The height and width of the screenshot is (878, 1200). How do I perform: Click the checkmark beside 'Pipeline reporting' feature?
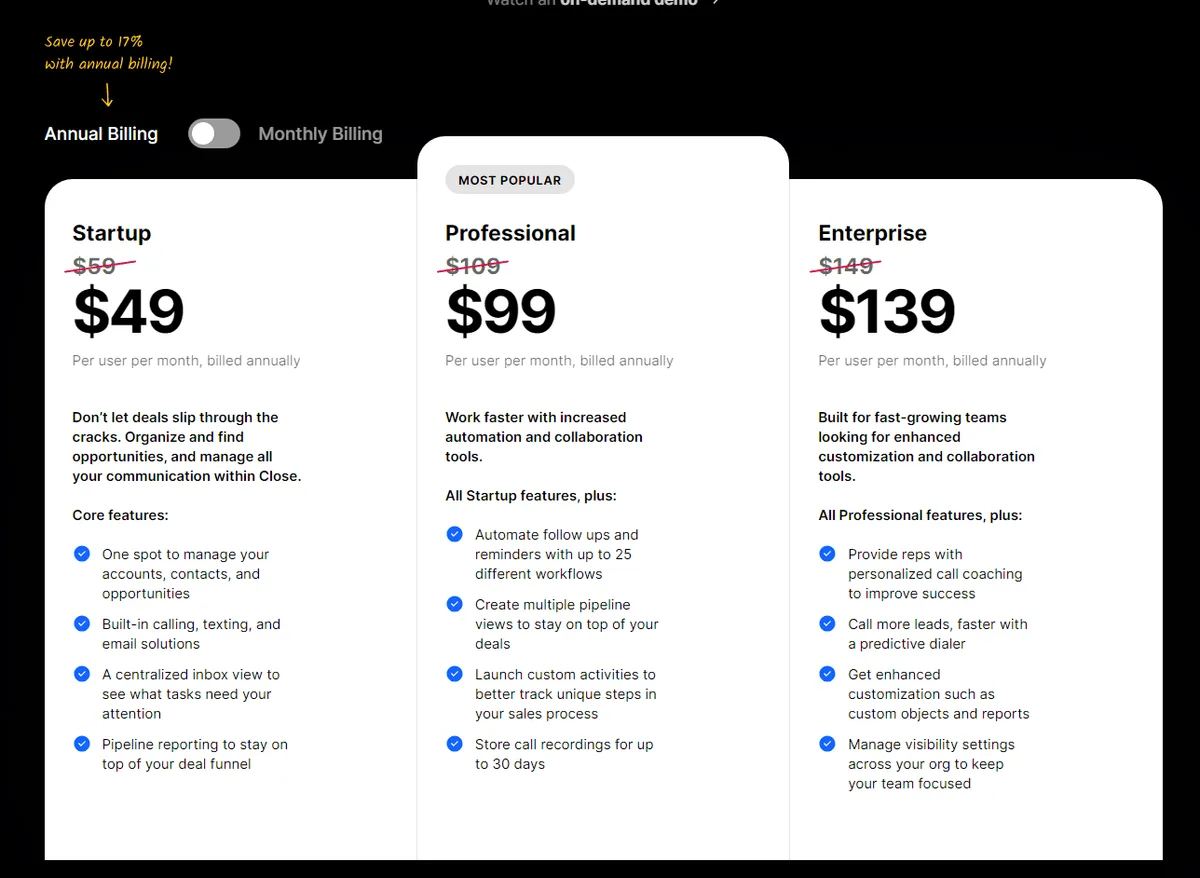82,744
